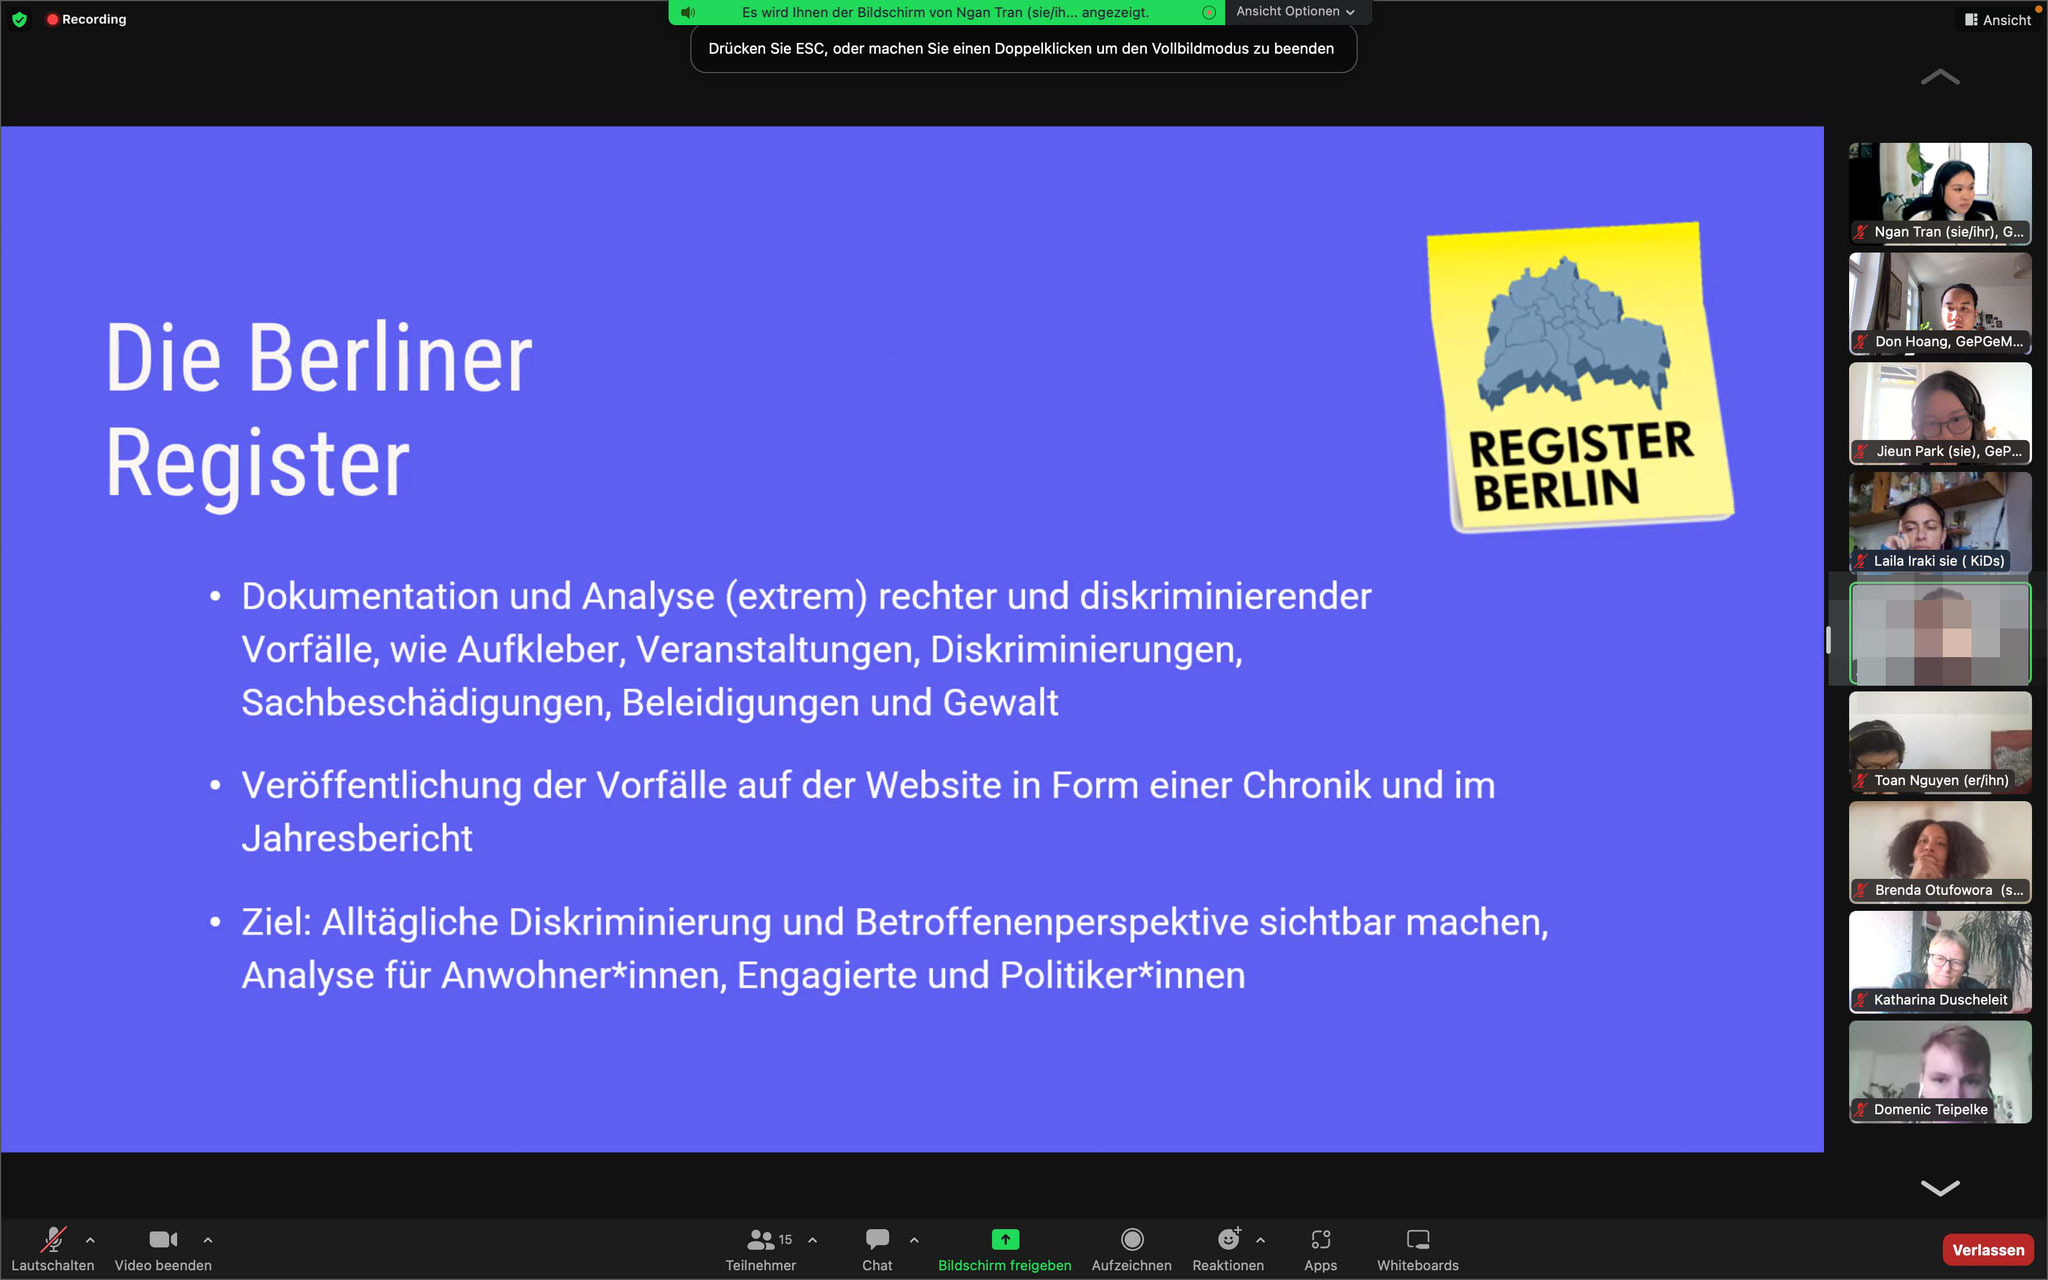
Task: Expand audio options arrow next to Lautschalten
Action: 90,1240
